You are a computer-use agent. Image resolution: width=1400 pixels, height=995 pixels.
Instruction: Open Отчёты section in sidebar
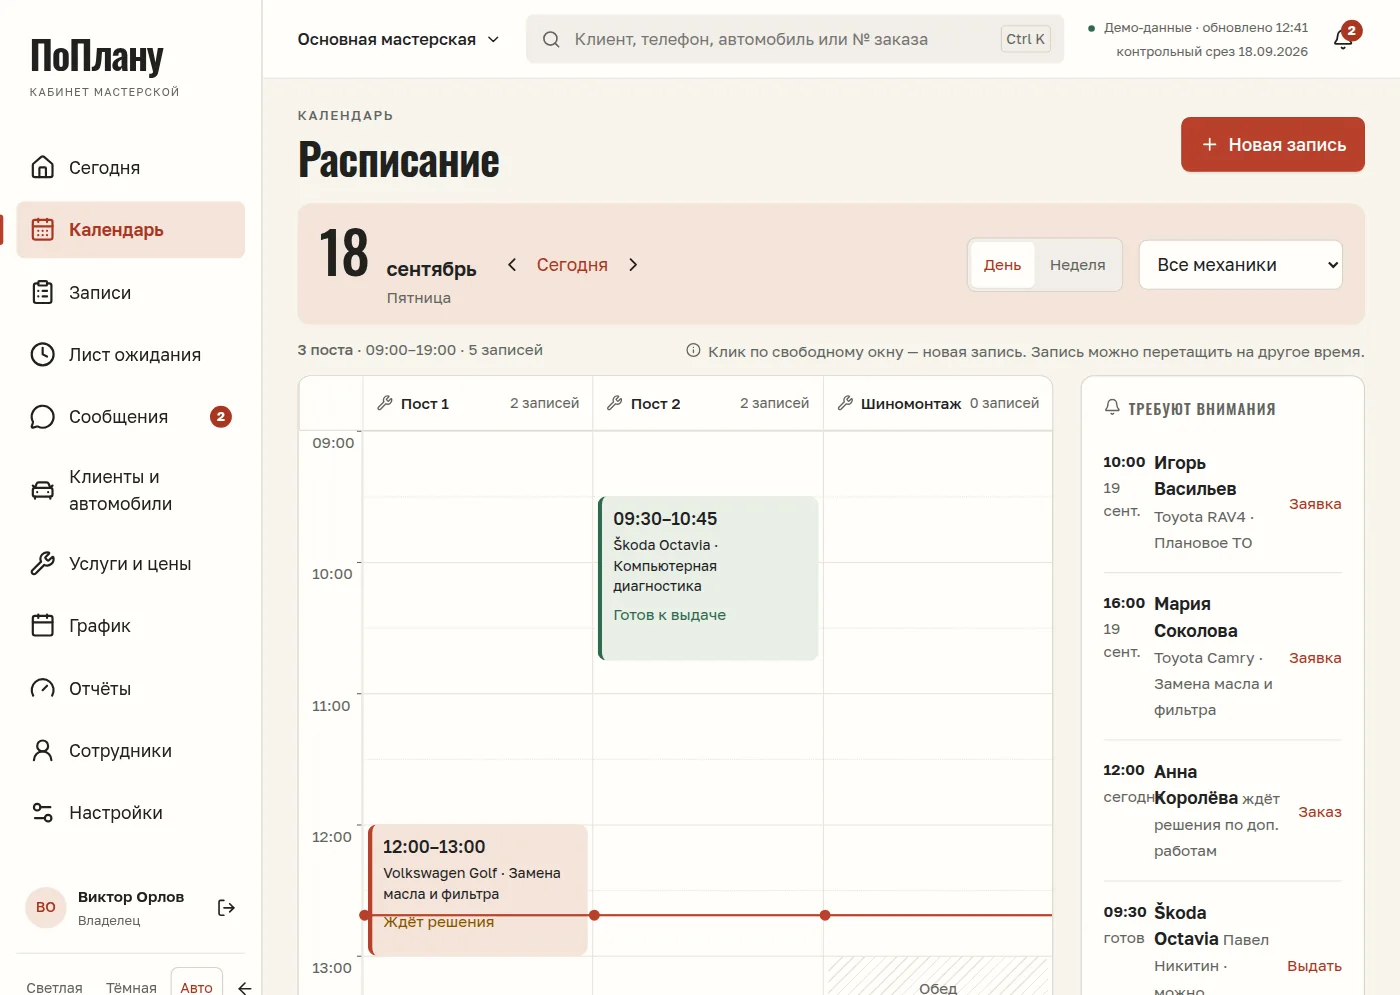point(131,689)
